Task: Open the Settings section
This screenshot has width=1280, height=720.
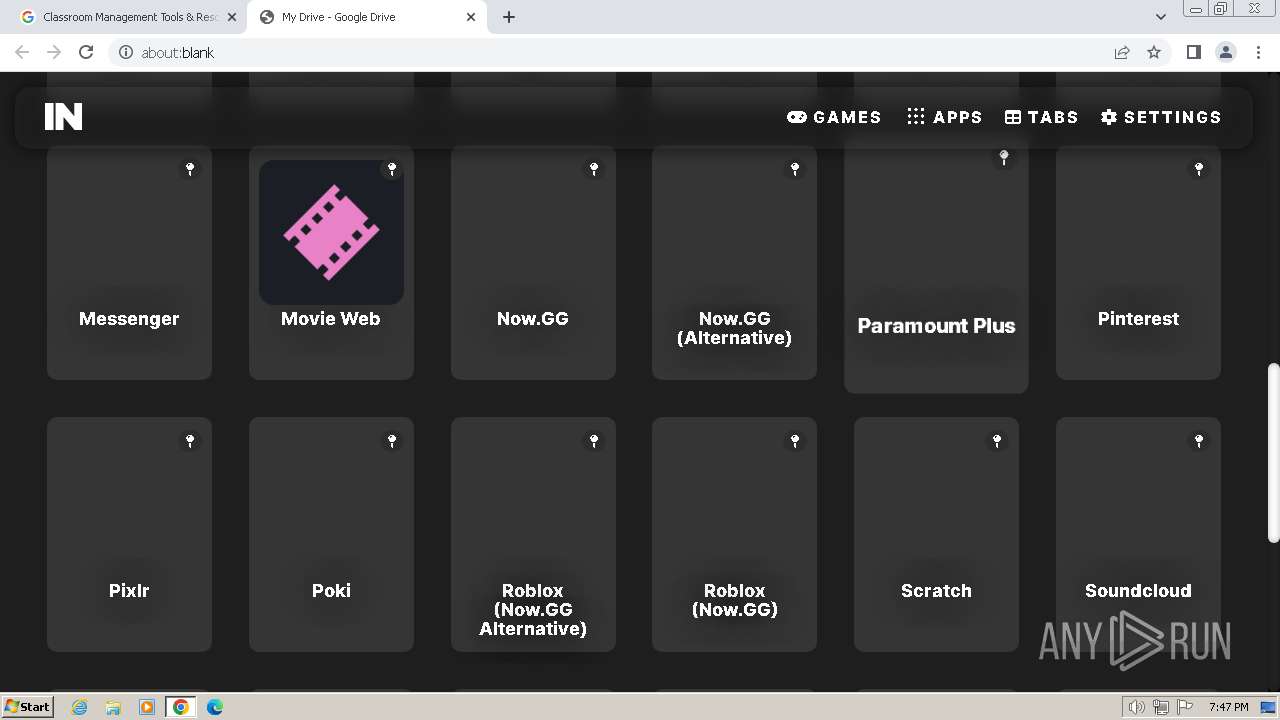Action: (x=1161, y=117)
